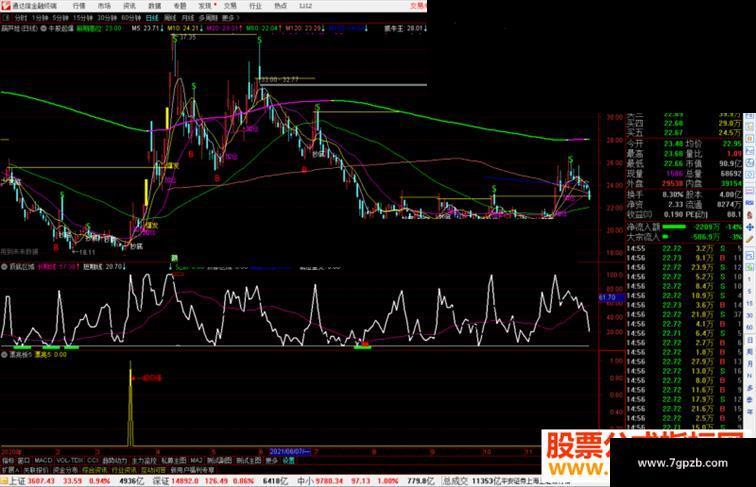Select the 测试主图 indicator tab

[x=249, y=461]
